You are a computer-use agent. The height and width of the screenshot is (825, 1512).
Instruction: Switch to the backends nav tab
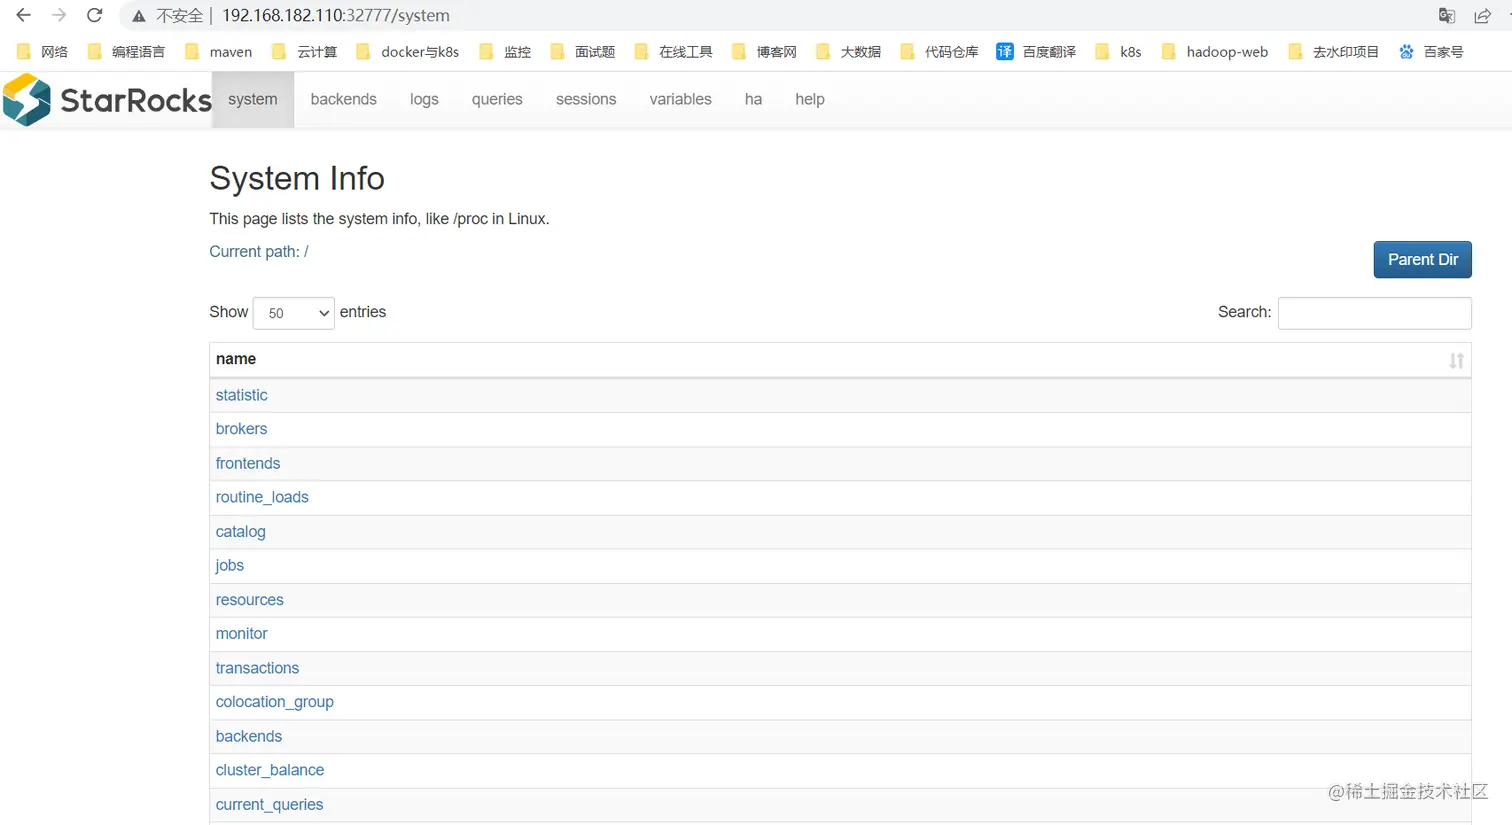344,99
